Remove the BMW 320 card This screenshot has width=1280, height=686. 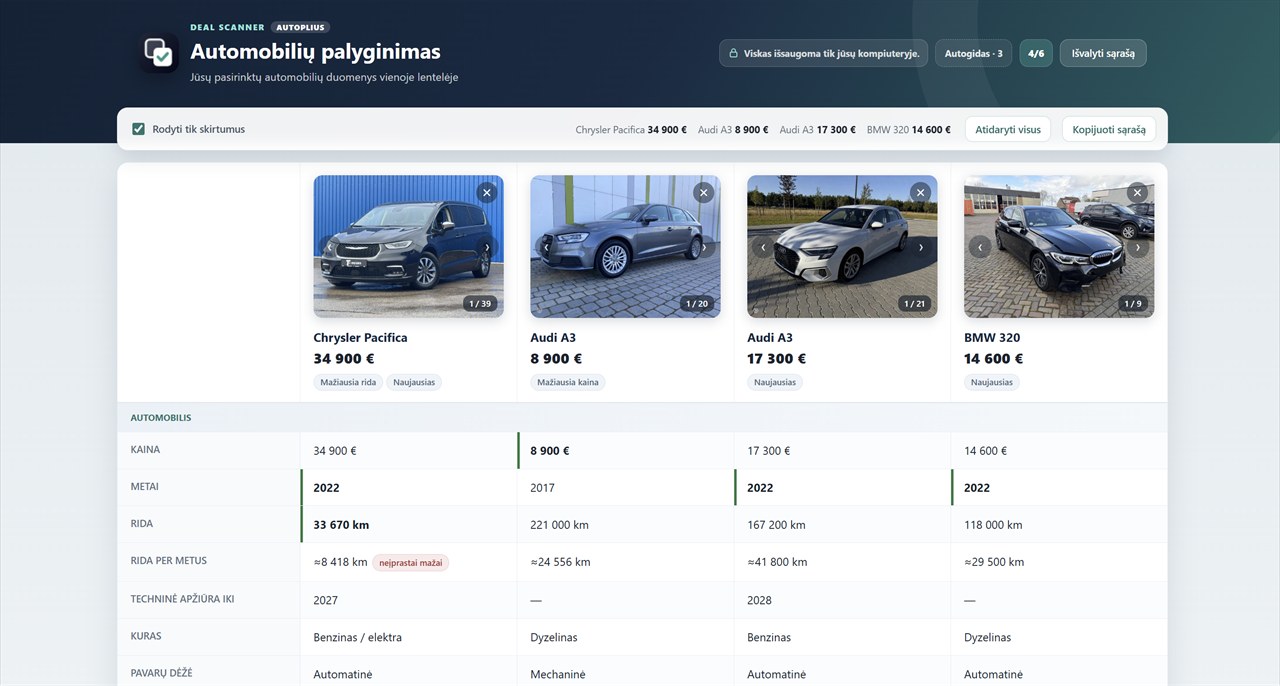[x=1137, y=192]
